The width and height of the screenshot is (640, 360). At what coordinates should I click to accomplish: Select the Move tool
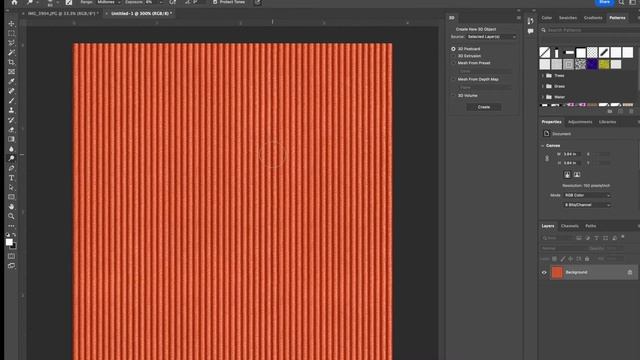pos(11,24)
